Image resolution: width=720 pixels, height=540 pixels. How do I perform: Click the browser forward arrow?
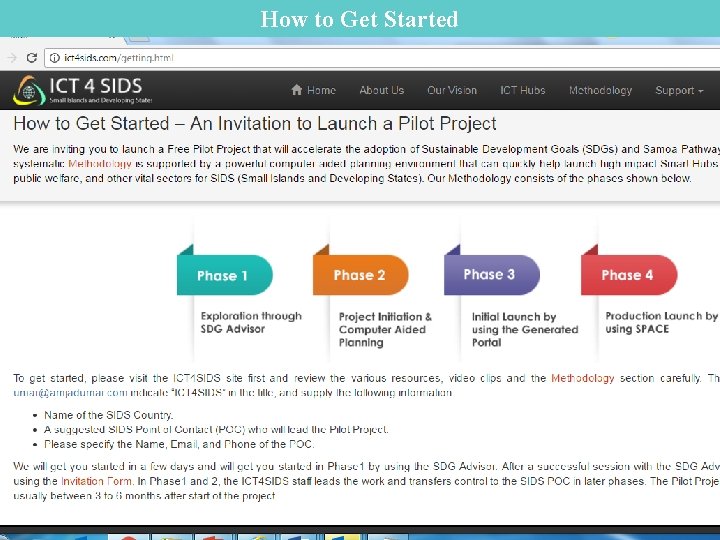tap(12, 58)
